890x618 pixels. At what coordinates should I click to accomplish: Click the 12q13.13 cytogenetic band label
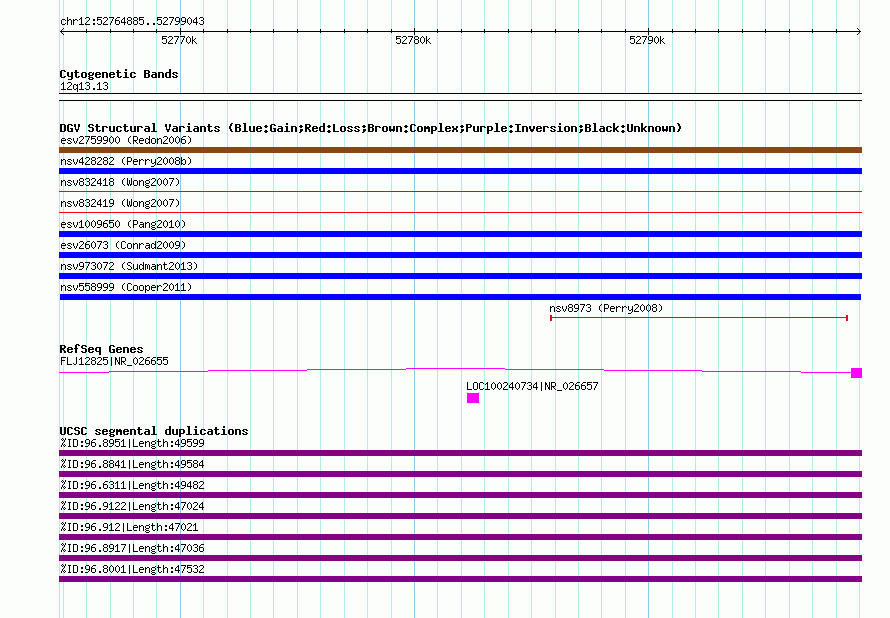84,86
